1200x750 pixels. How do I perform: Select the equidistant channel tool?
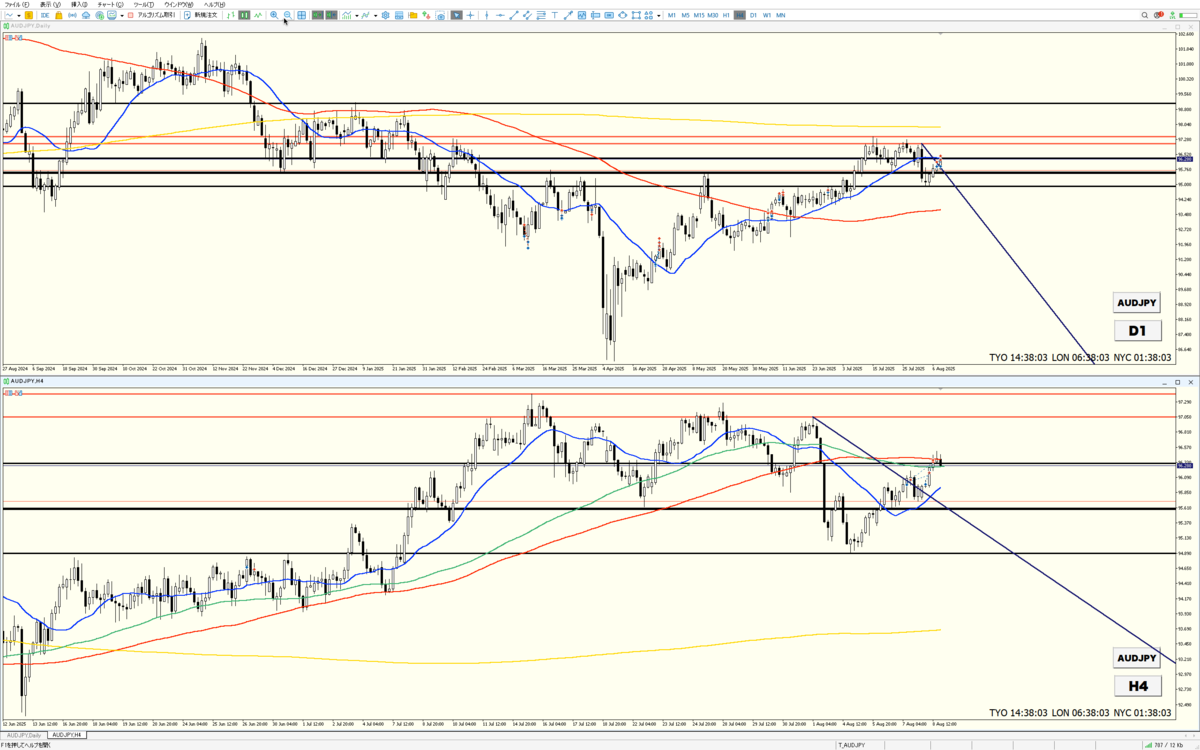click(527, 16)
